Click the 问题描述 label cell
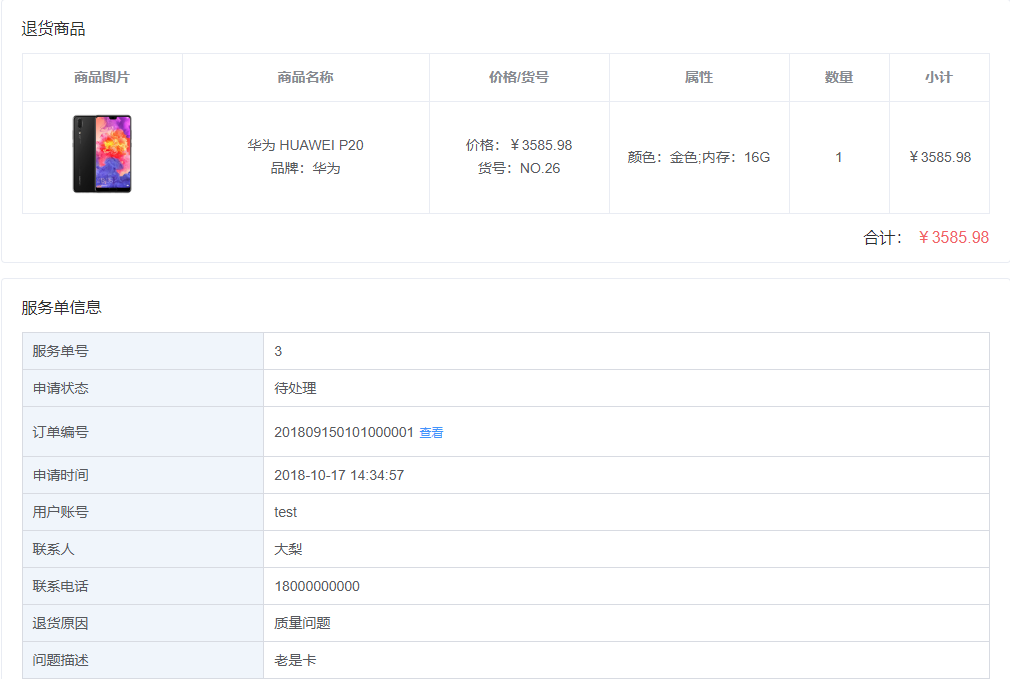 point(143,660)
